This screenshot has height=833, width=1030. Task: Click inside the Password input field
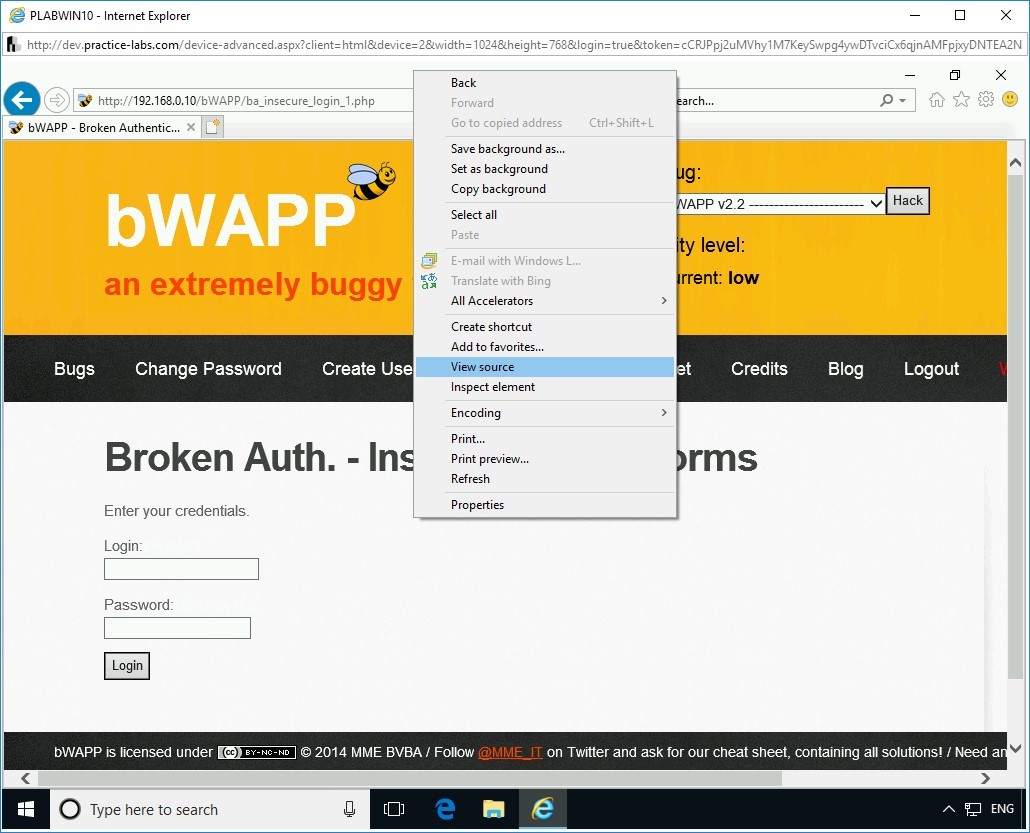point(177,628)
